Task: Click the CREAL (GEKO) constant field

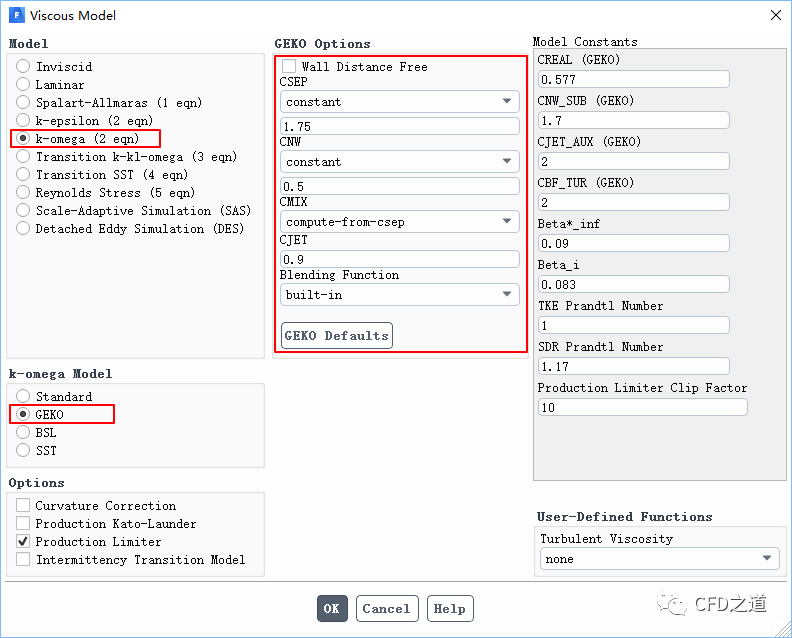Action: [x=633, y=79]
